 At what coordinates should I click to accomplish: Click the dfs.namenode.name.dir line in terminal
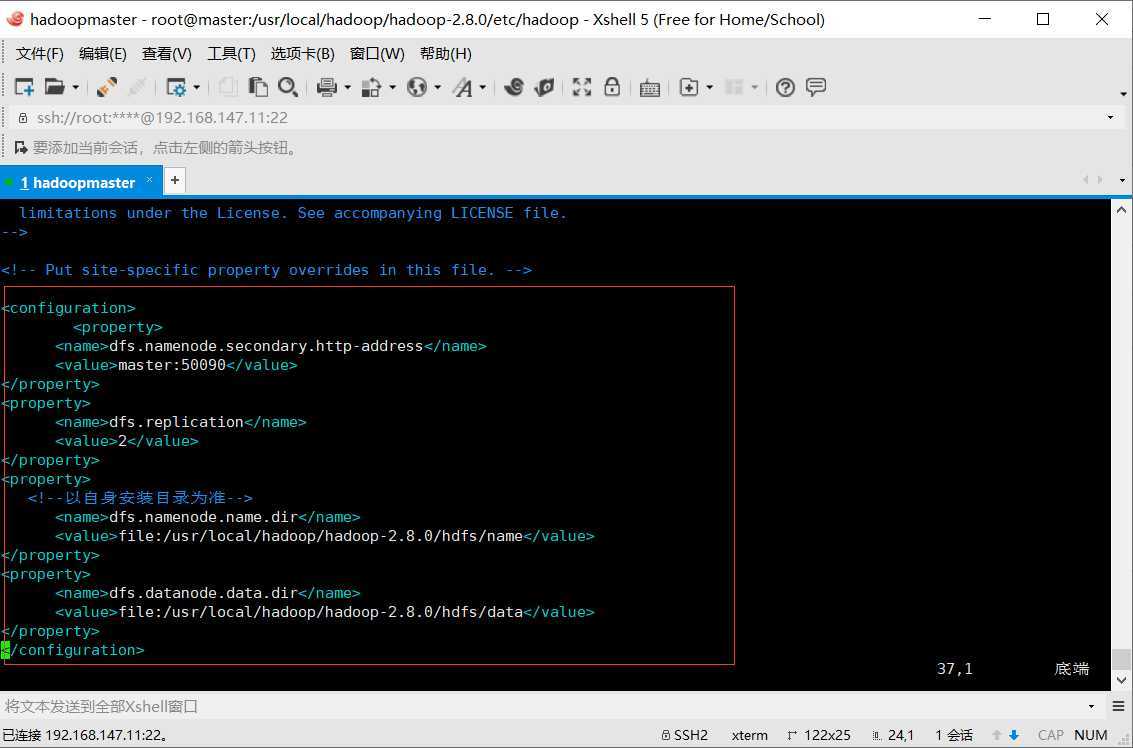(x=207, y=517)
